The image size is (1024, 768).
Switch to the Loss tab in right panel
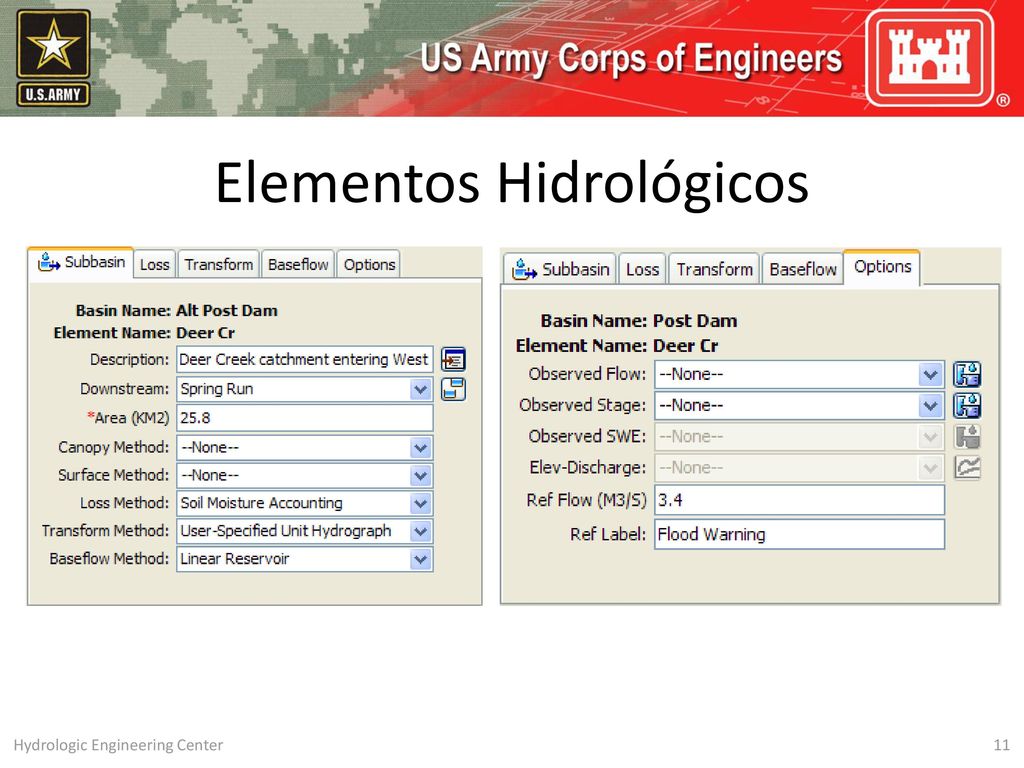point(643,269)
